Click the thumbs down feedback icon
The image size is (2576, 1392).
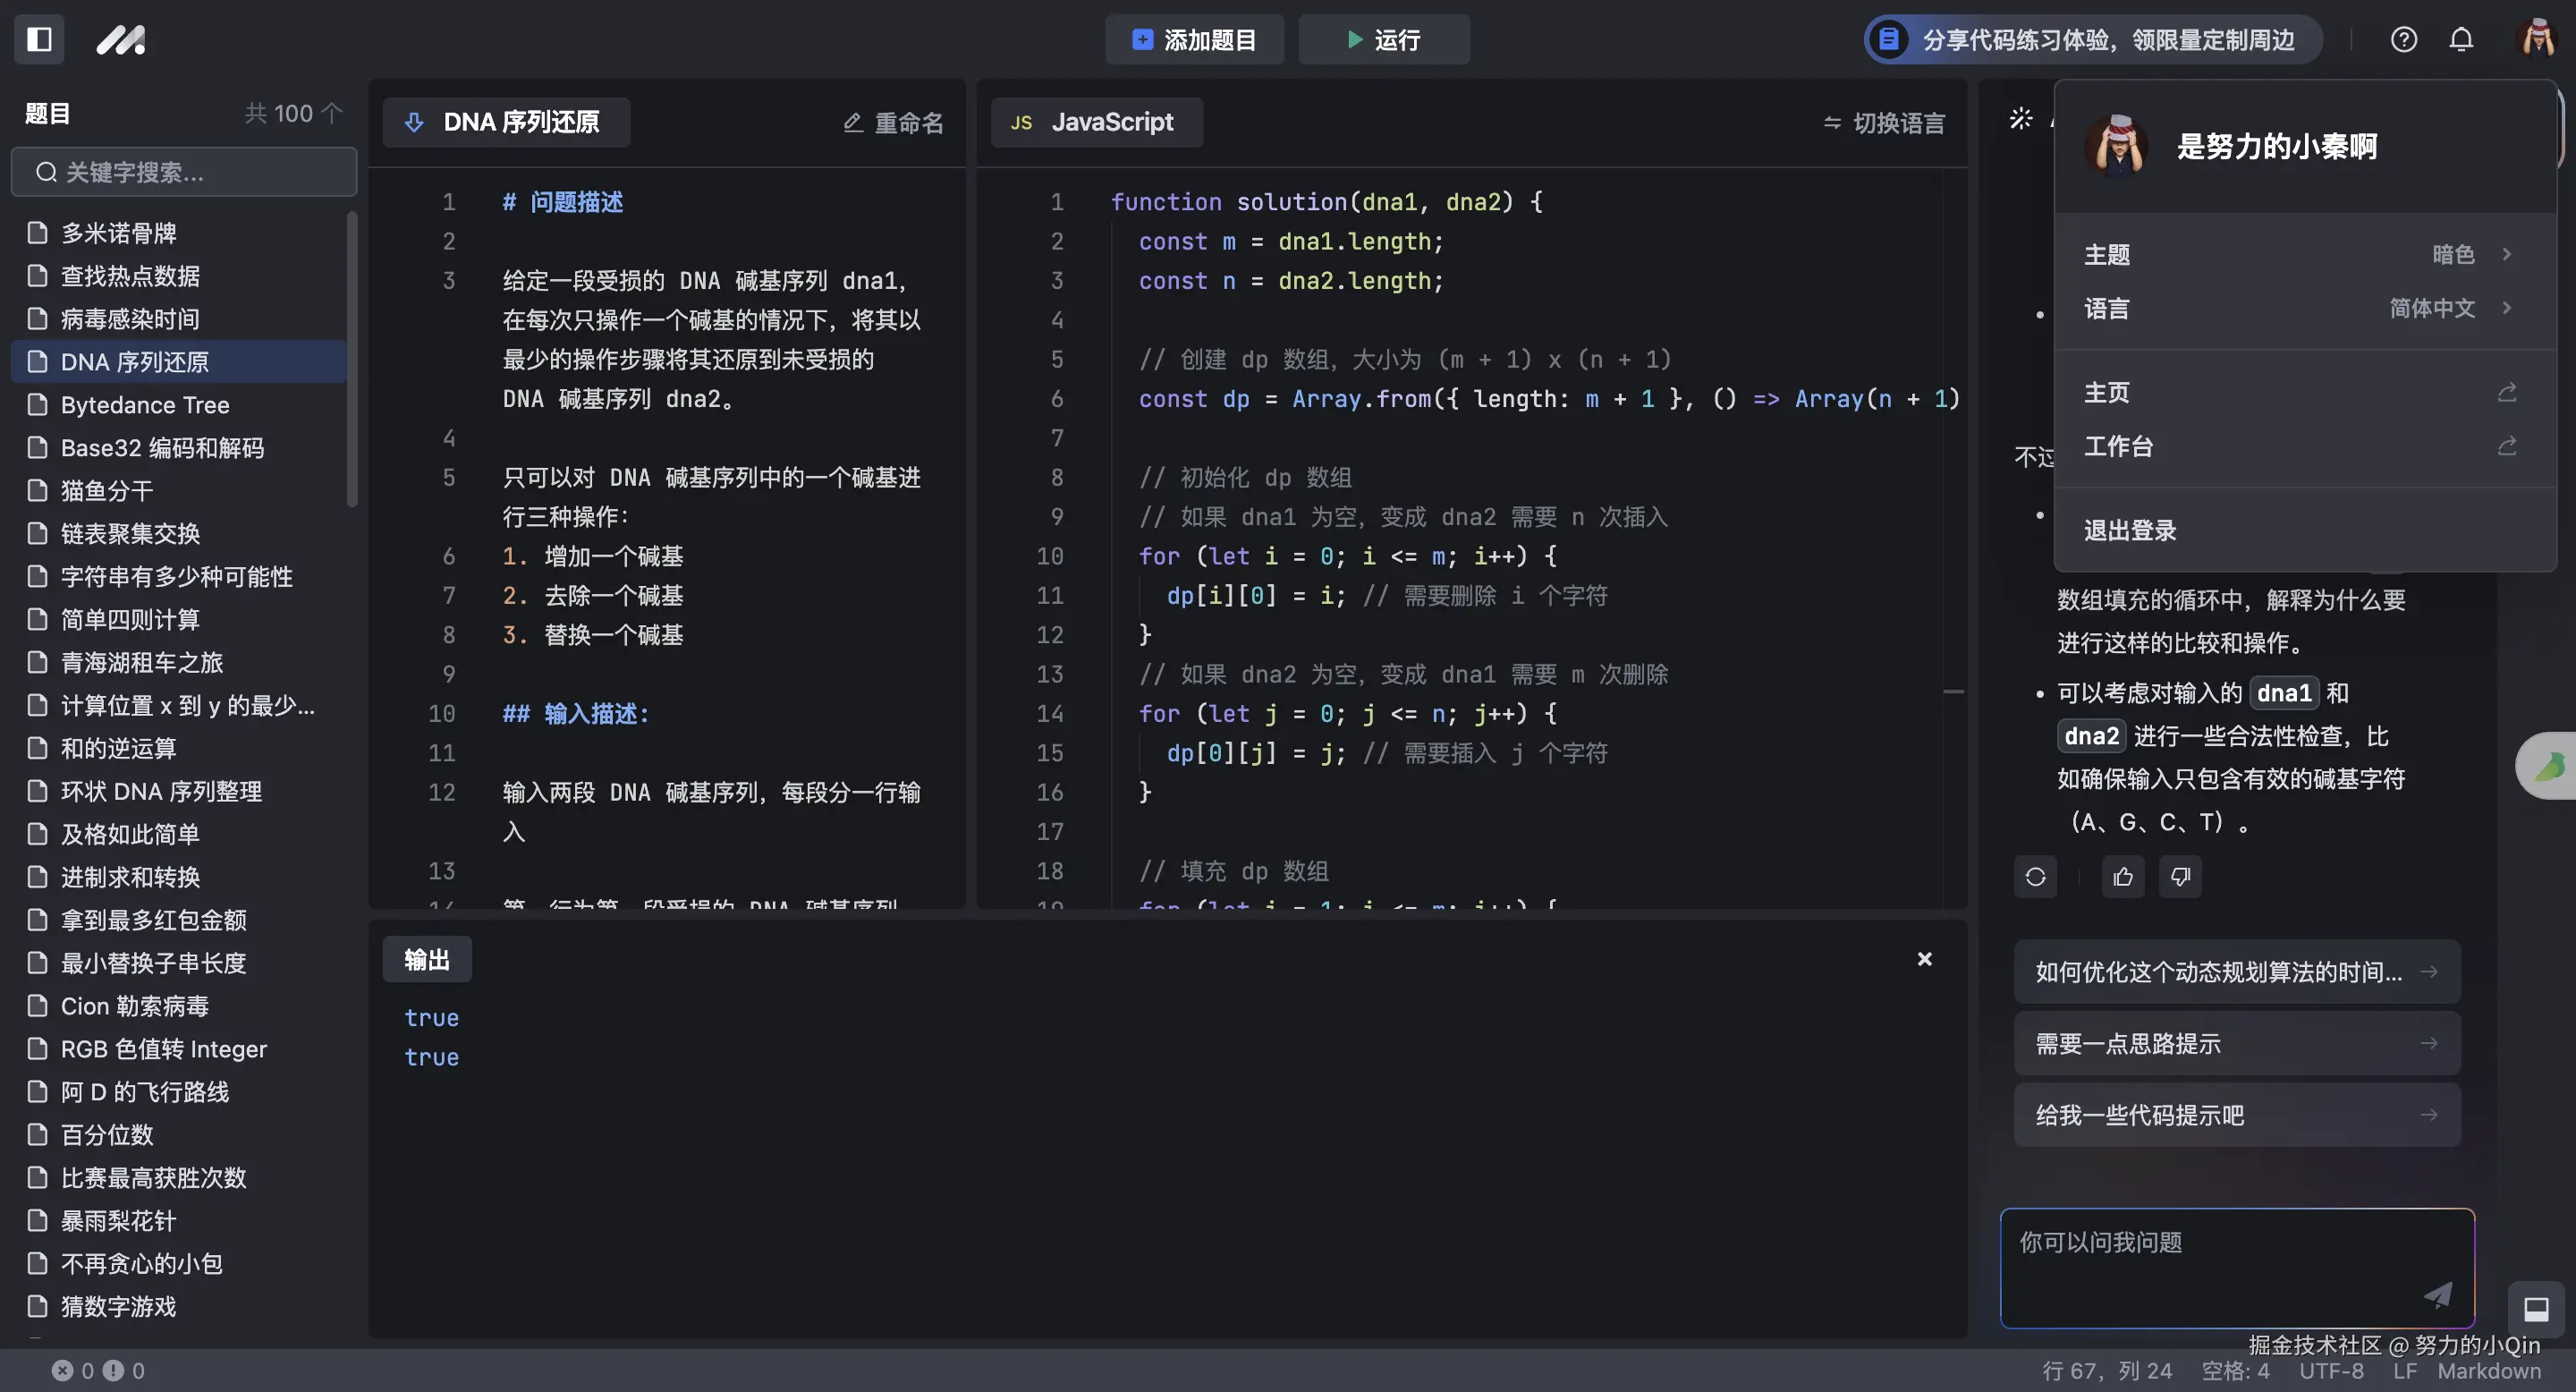click(2180, 877)
